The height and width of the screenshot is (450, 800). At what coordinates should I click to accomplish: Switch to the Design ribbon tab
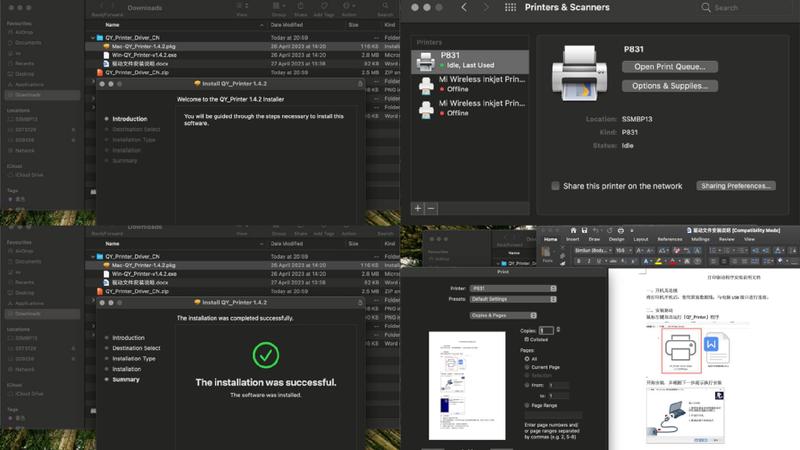(x=617, y=239)
